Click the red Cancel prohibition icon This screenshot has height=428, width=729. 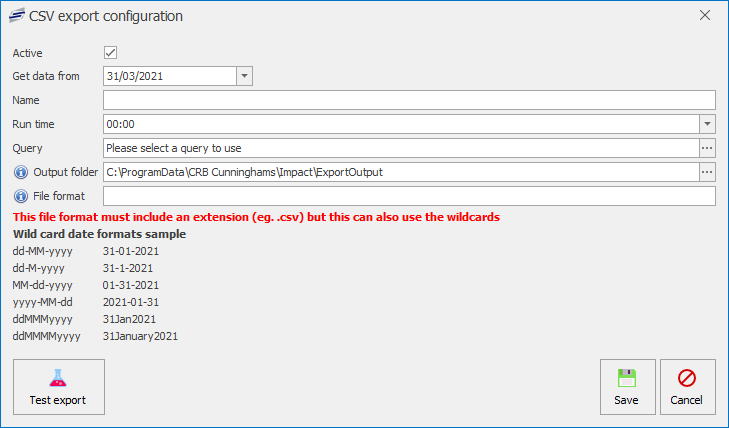point(687,378)
